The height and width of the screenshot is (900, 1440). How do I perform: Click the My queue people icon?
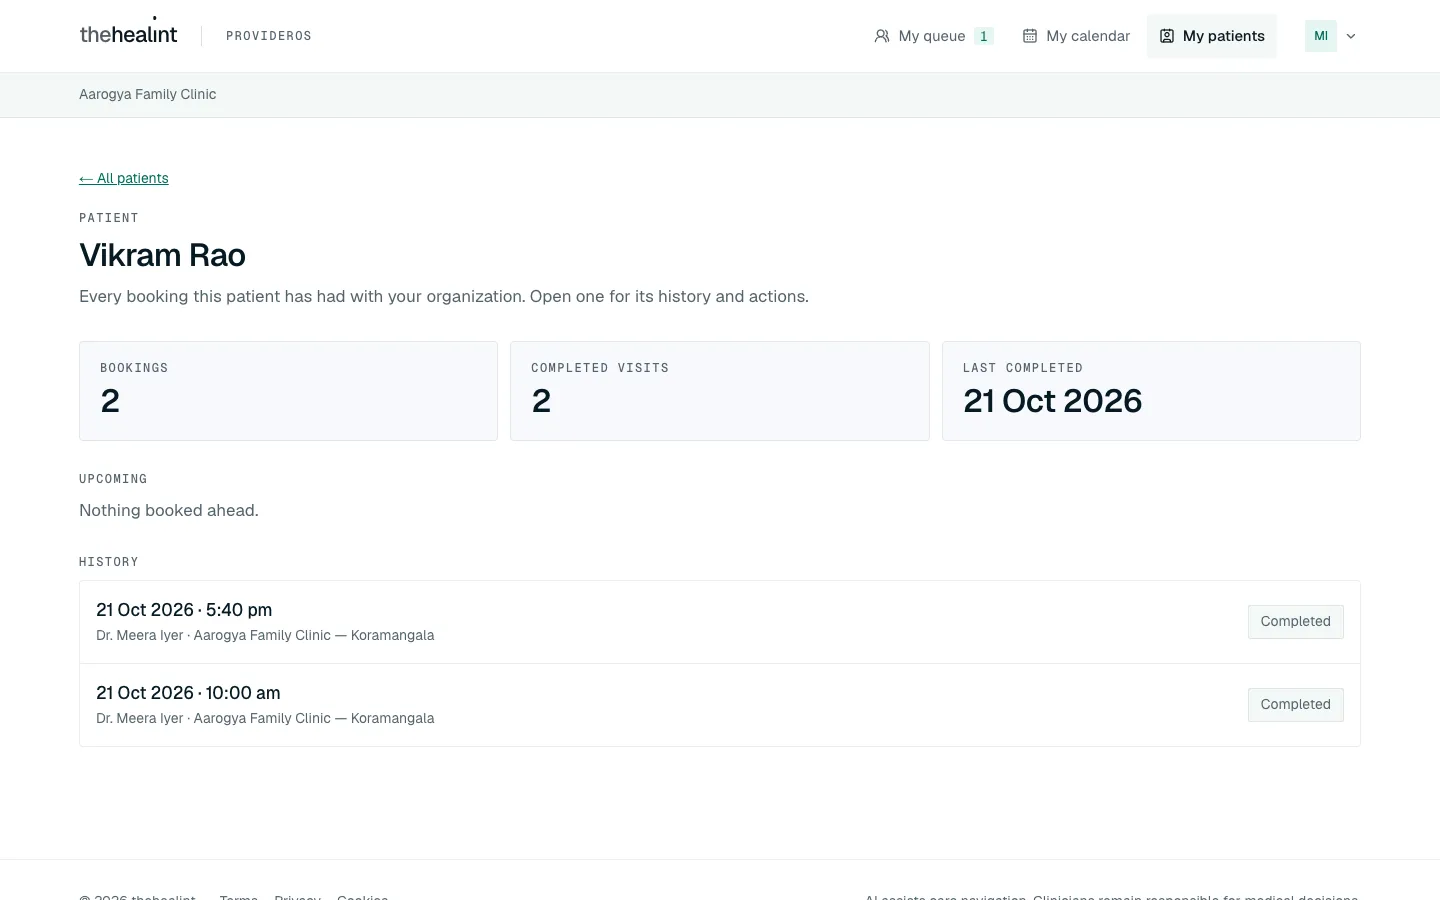click(882, 36)
